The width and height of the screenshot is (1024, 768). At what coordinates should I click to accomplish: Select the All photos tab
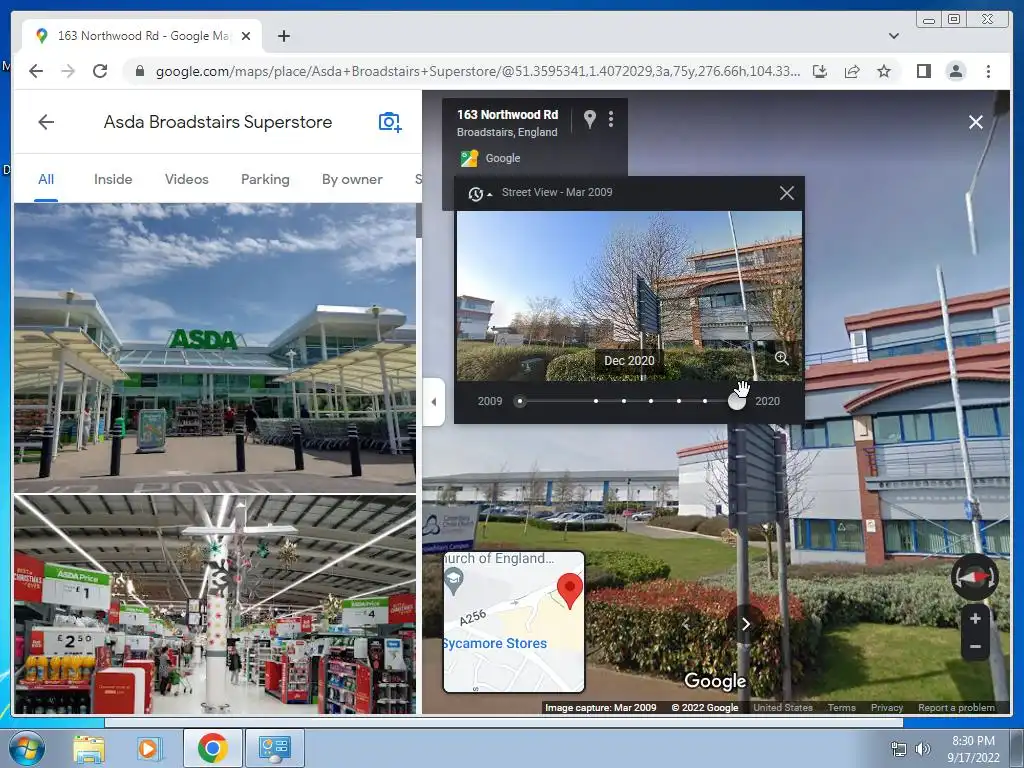(x=46, y=179)
